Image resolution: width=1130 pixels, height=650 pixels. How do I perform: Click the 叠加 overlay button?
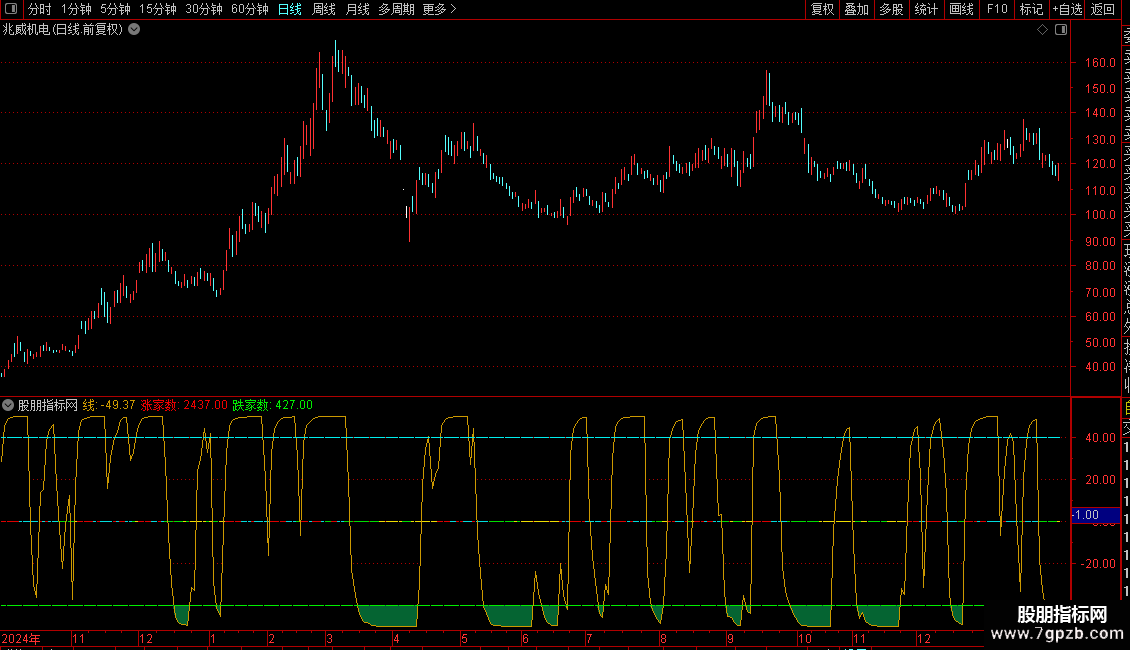pos(856,9)
